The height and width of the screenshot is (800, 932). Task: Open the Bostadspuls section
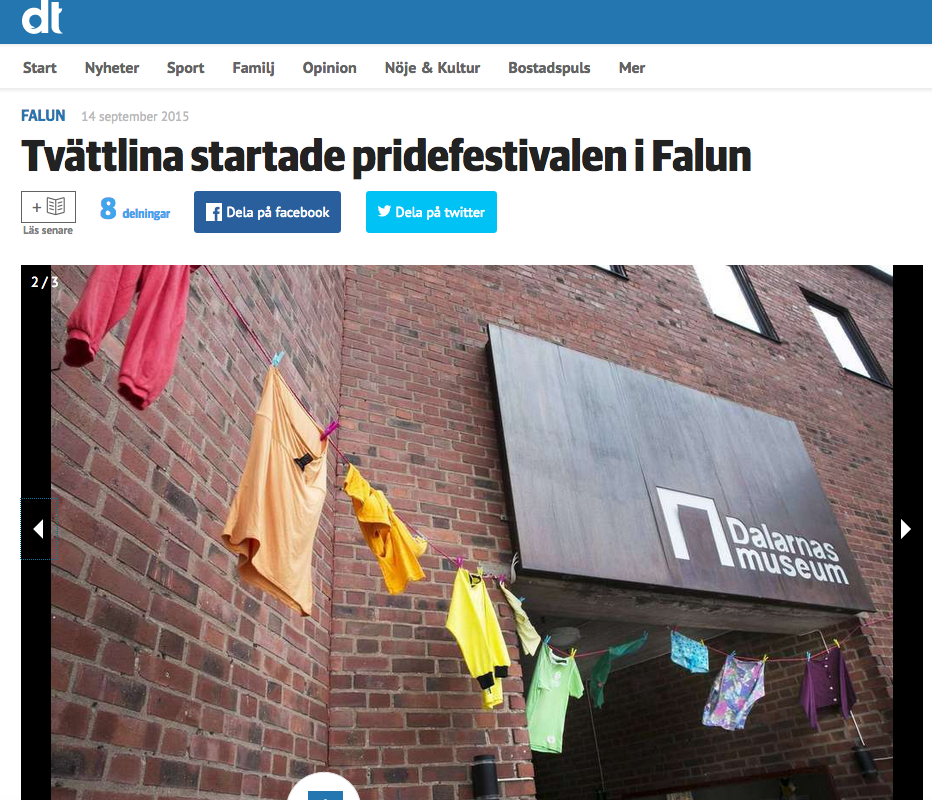pyautogui.click(x=549, y=68)
